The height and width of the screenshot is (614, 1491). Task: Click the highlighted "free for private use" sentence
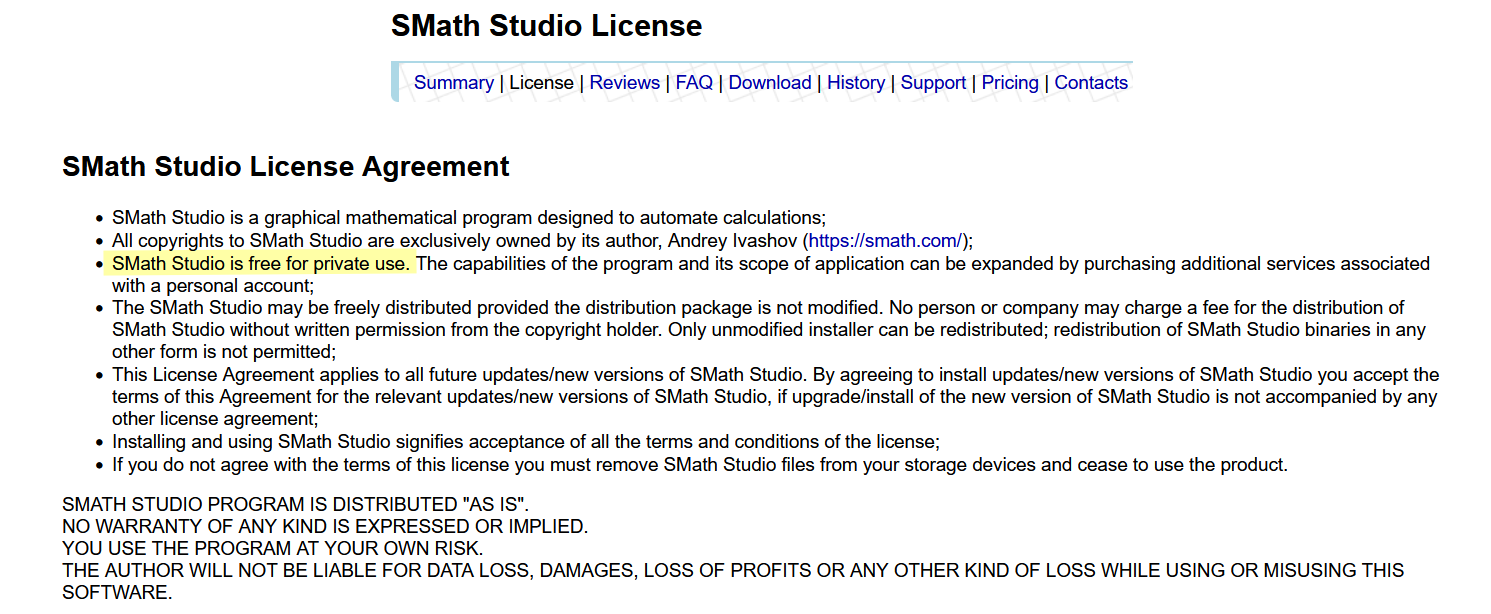(260, 264)
